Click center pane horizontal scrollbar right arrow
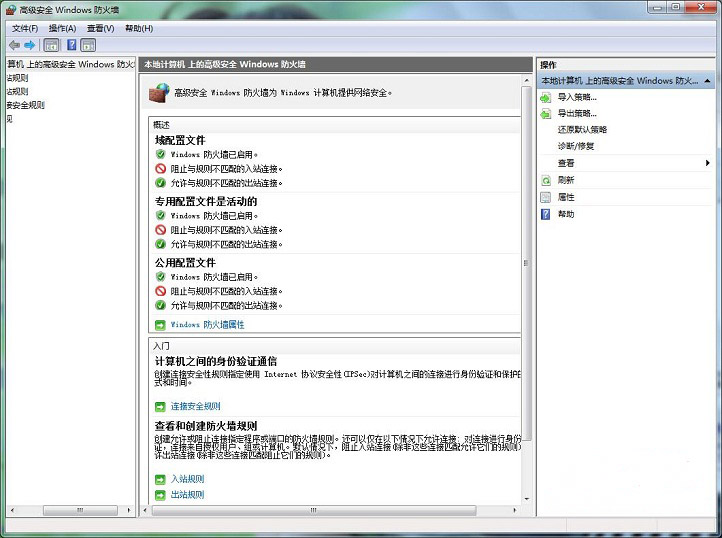Viewport: 722px width, 538px height. pos(515,510)
